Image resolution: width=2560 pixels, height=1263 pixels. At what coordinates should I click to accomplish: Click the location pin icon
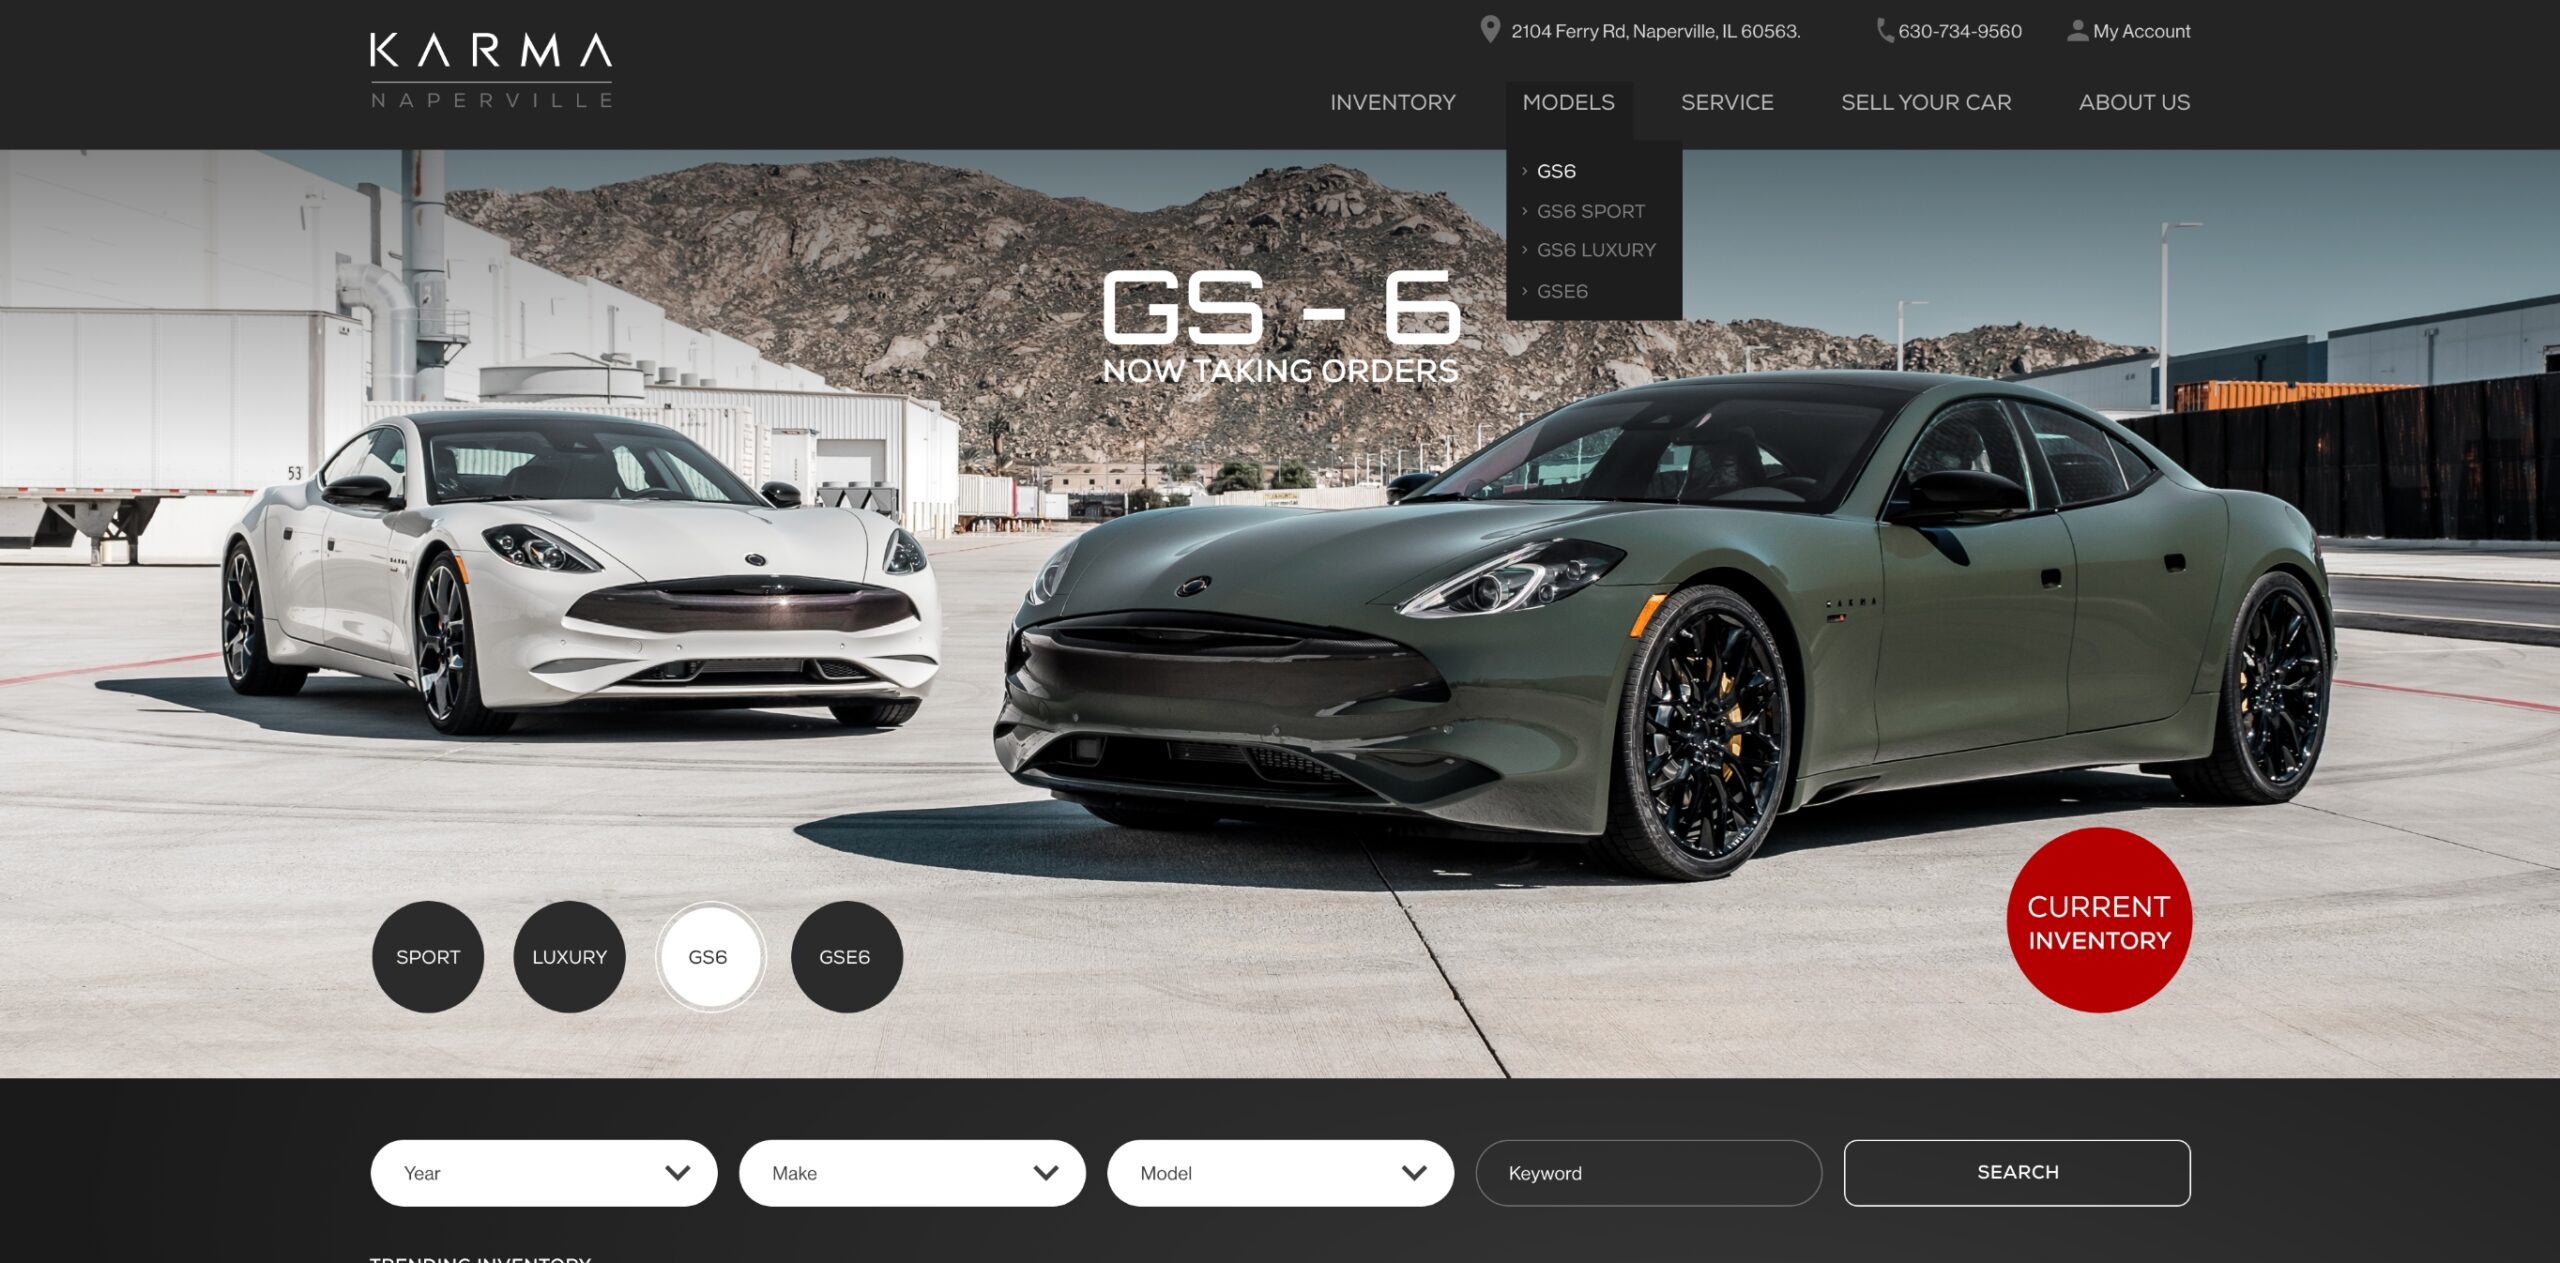tap(1490, 30)
